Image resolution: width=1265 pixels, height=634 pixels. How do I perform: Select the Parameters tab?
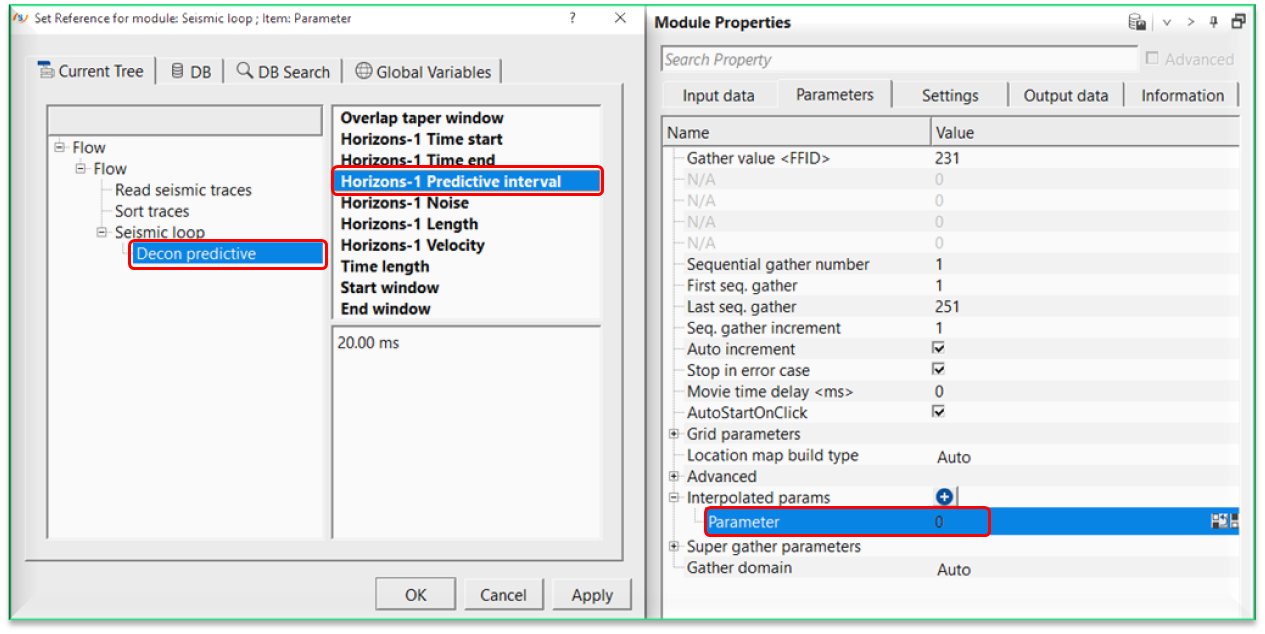pos(835,95)
